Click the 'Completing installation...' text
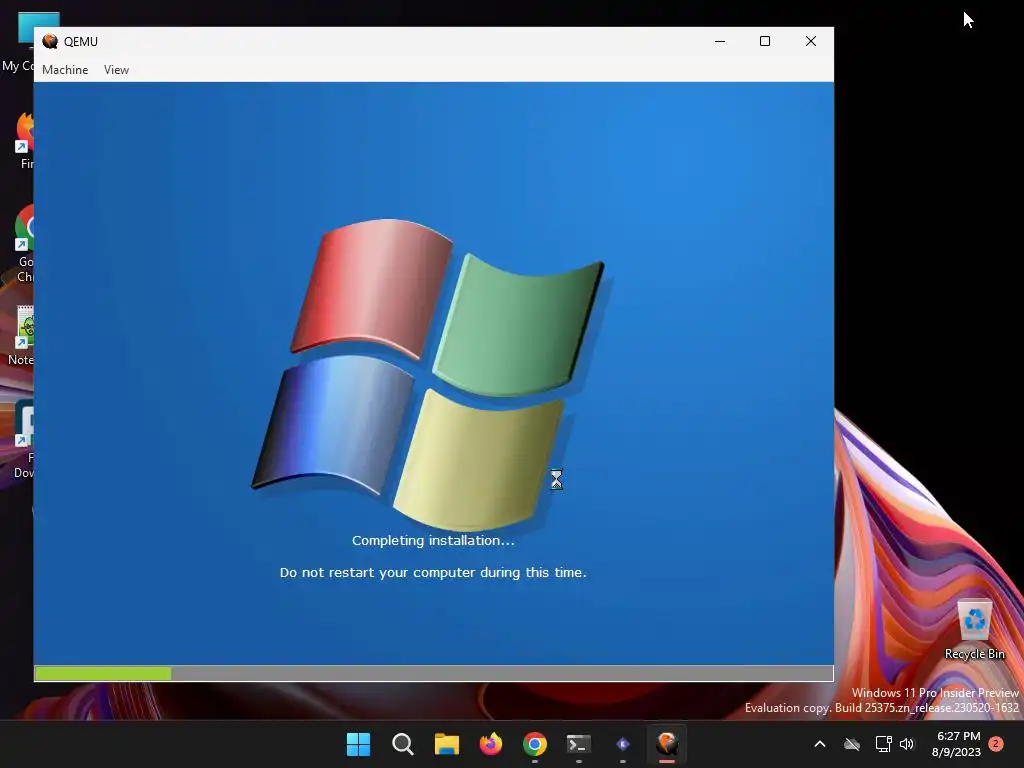The height and width of the screenshot is (768, 1024). coord(433,541)
